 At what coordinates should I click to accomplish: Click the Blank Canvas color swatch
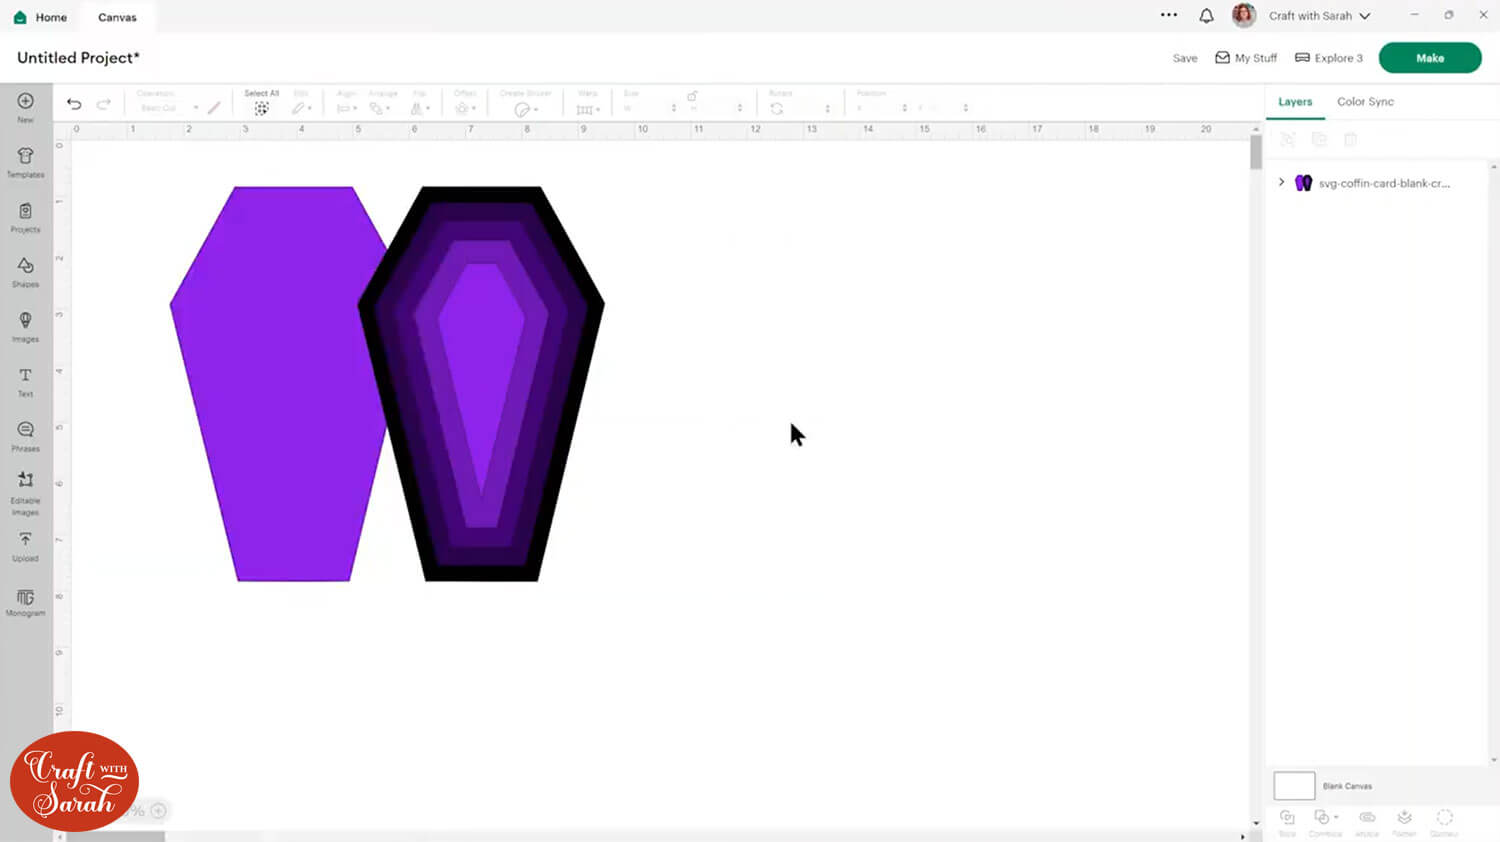click(x=1294, y=786)
